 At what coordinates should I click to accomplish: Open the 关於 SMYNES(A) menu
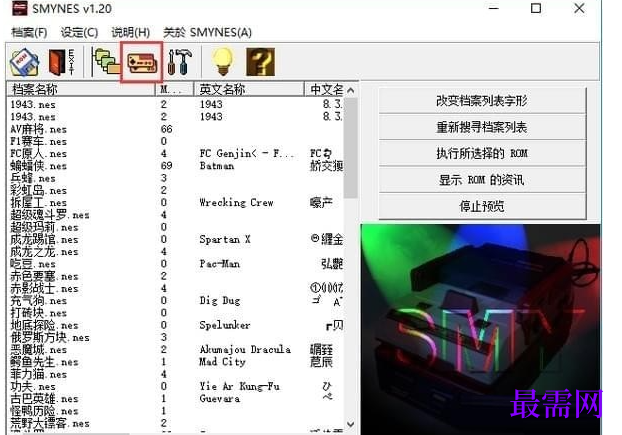[x=207, y=32]
